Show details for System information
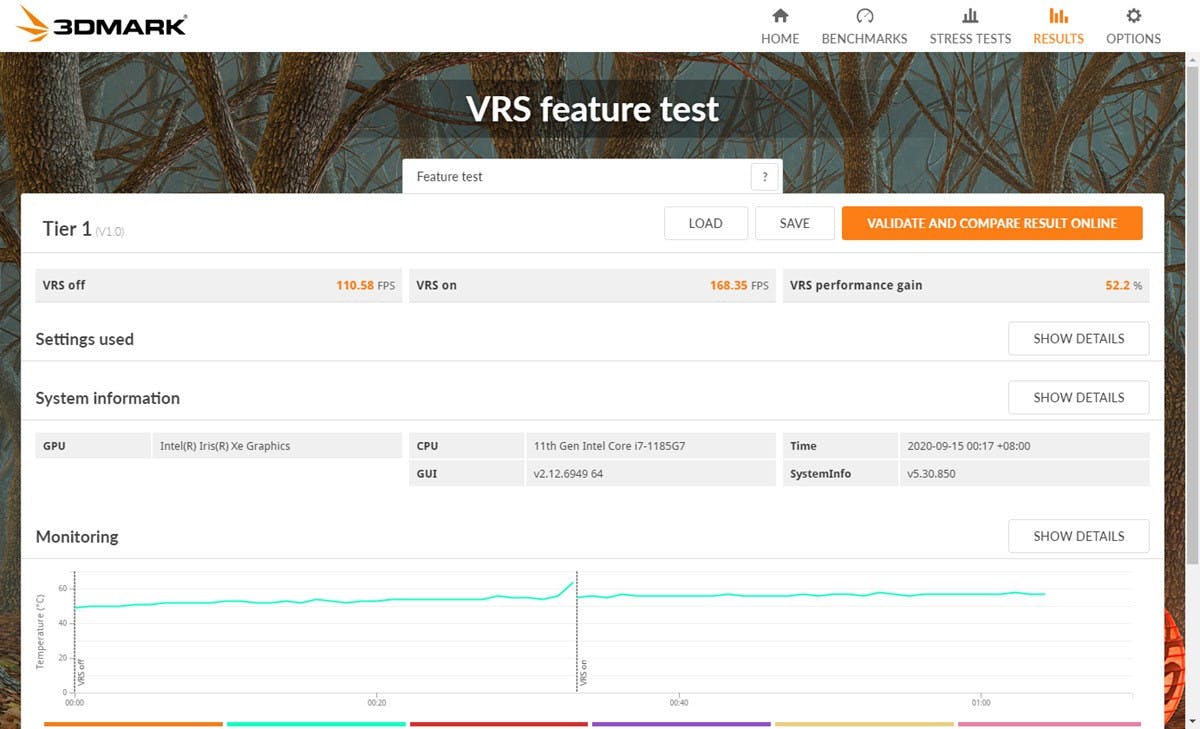The height and width of the screenshot is (729, 1200). (1078, 397)
